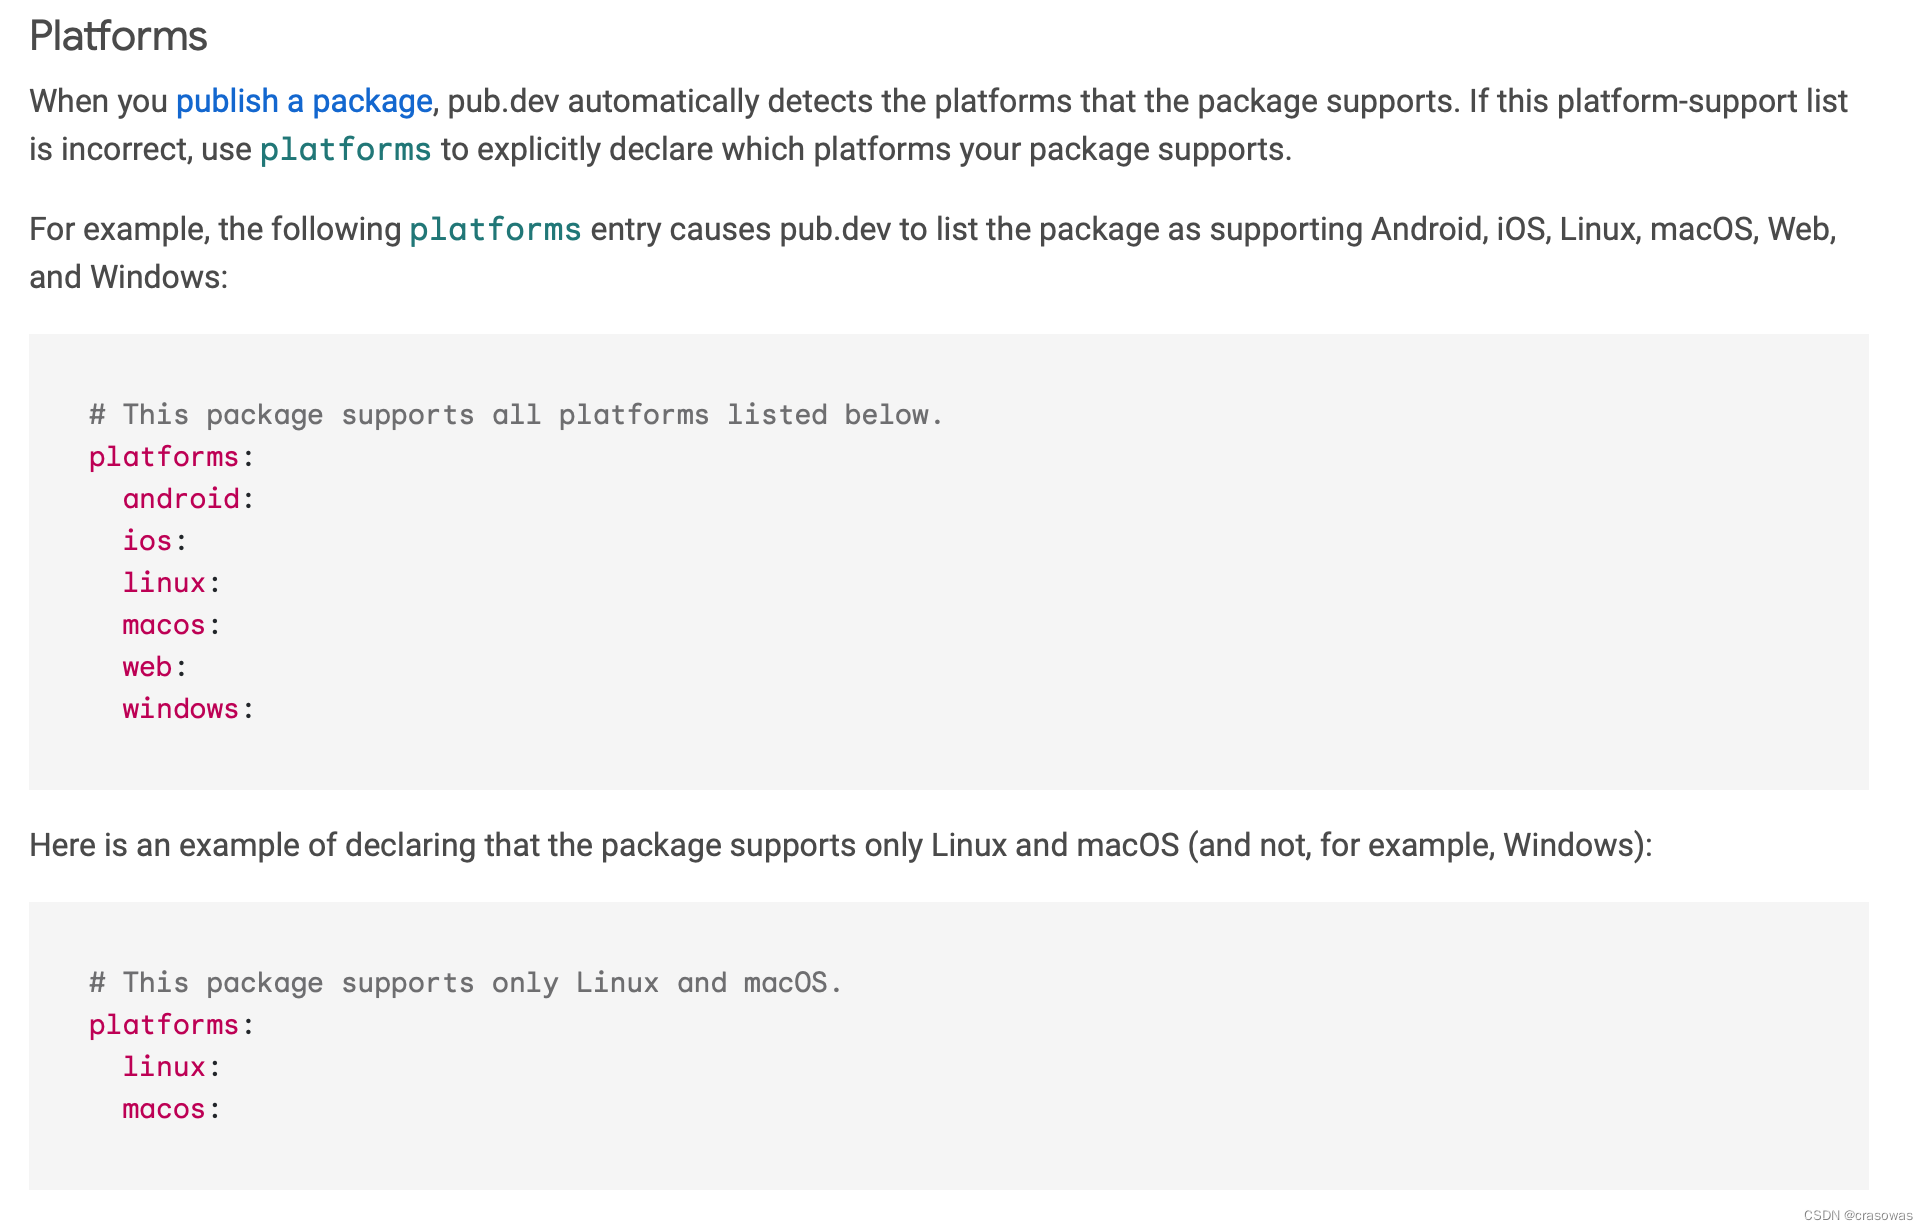The image size is (1928, 1230).
Task: Click the 'android:' entry
Action: pos(188,499)
